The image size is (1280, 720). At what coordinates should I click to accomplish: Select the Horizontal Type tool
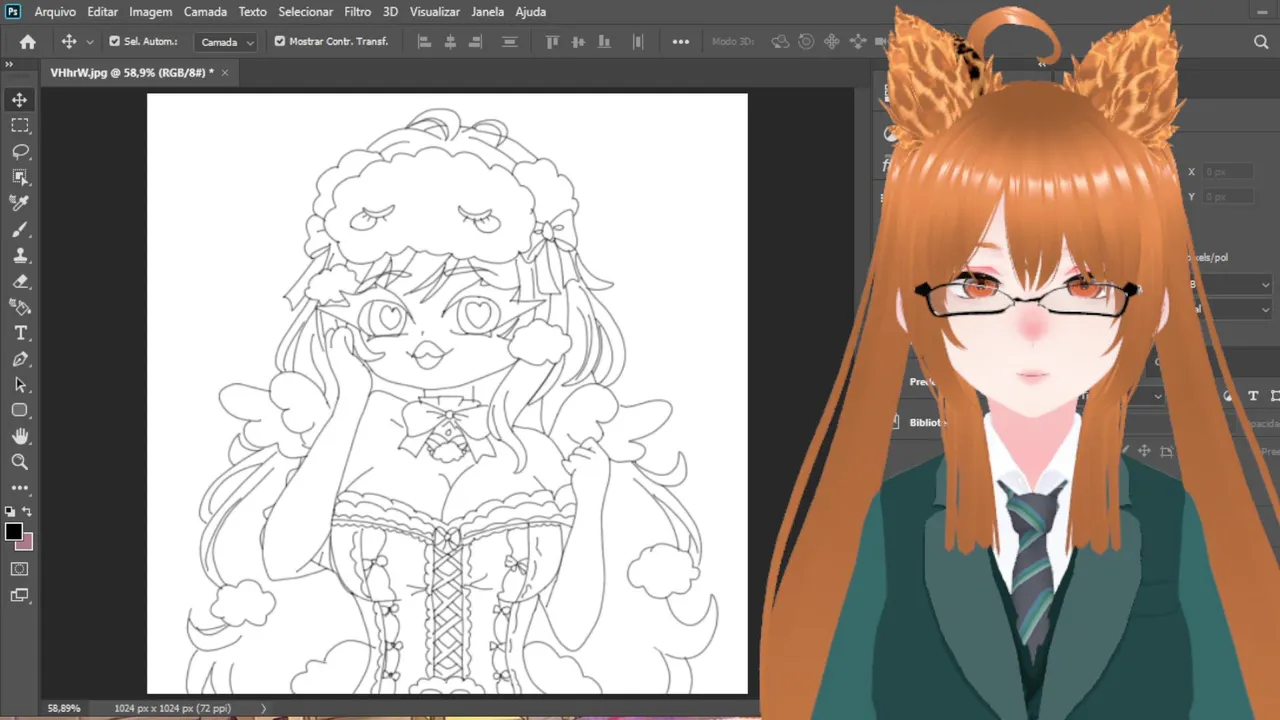pos(19,333)
